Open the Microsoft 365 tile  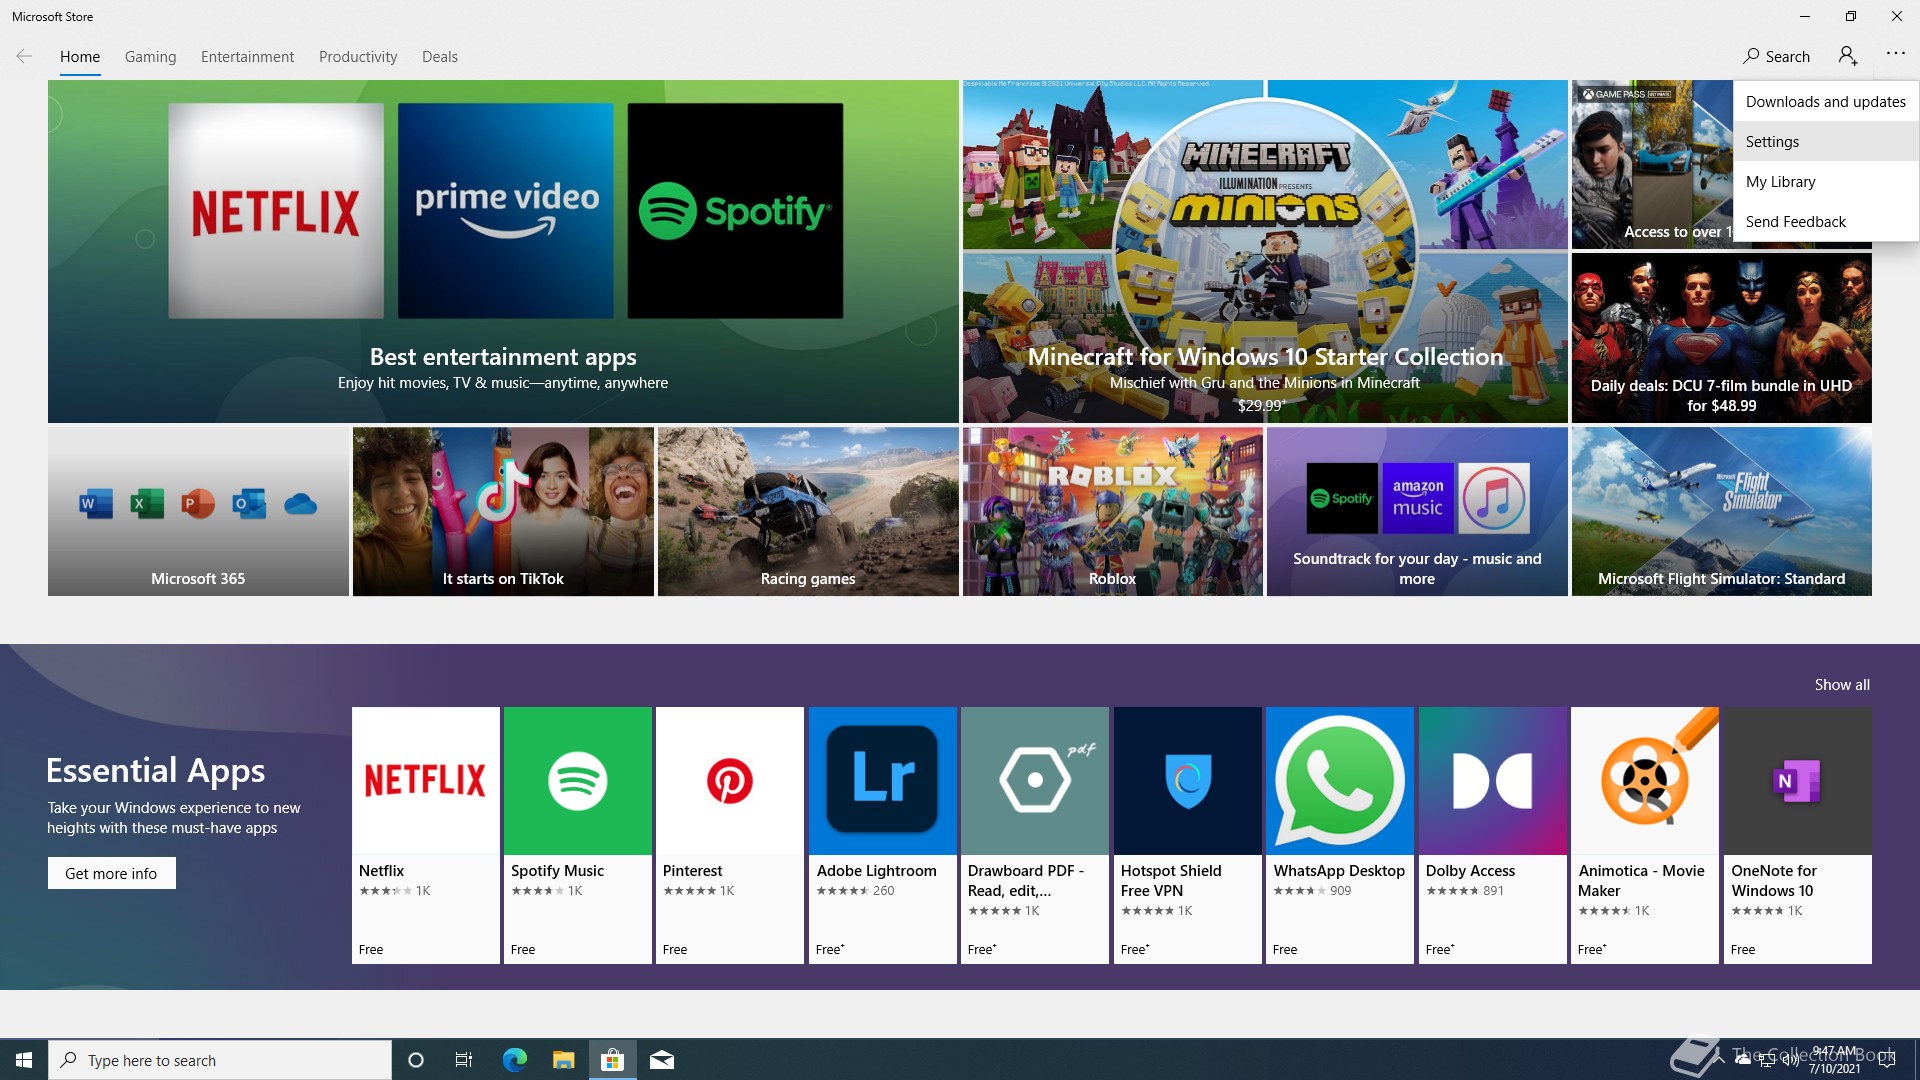coord(198,512)
